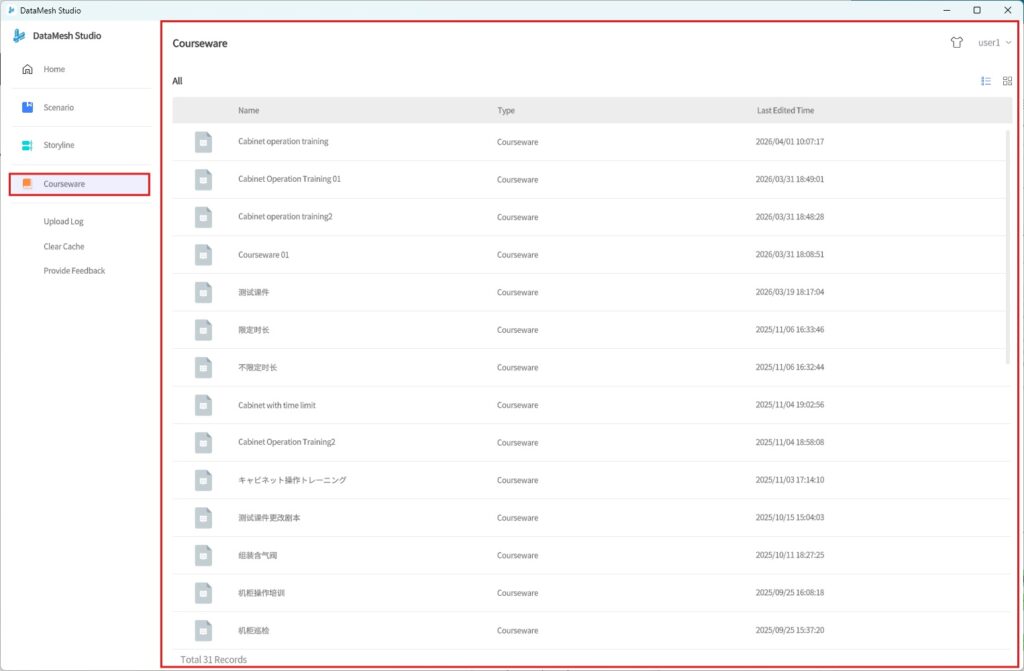
Task: Open the Scenario section icon
Action: [27, 107]
